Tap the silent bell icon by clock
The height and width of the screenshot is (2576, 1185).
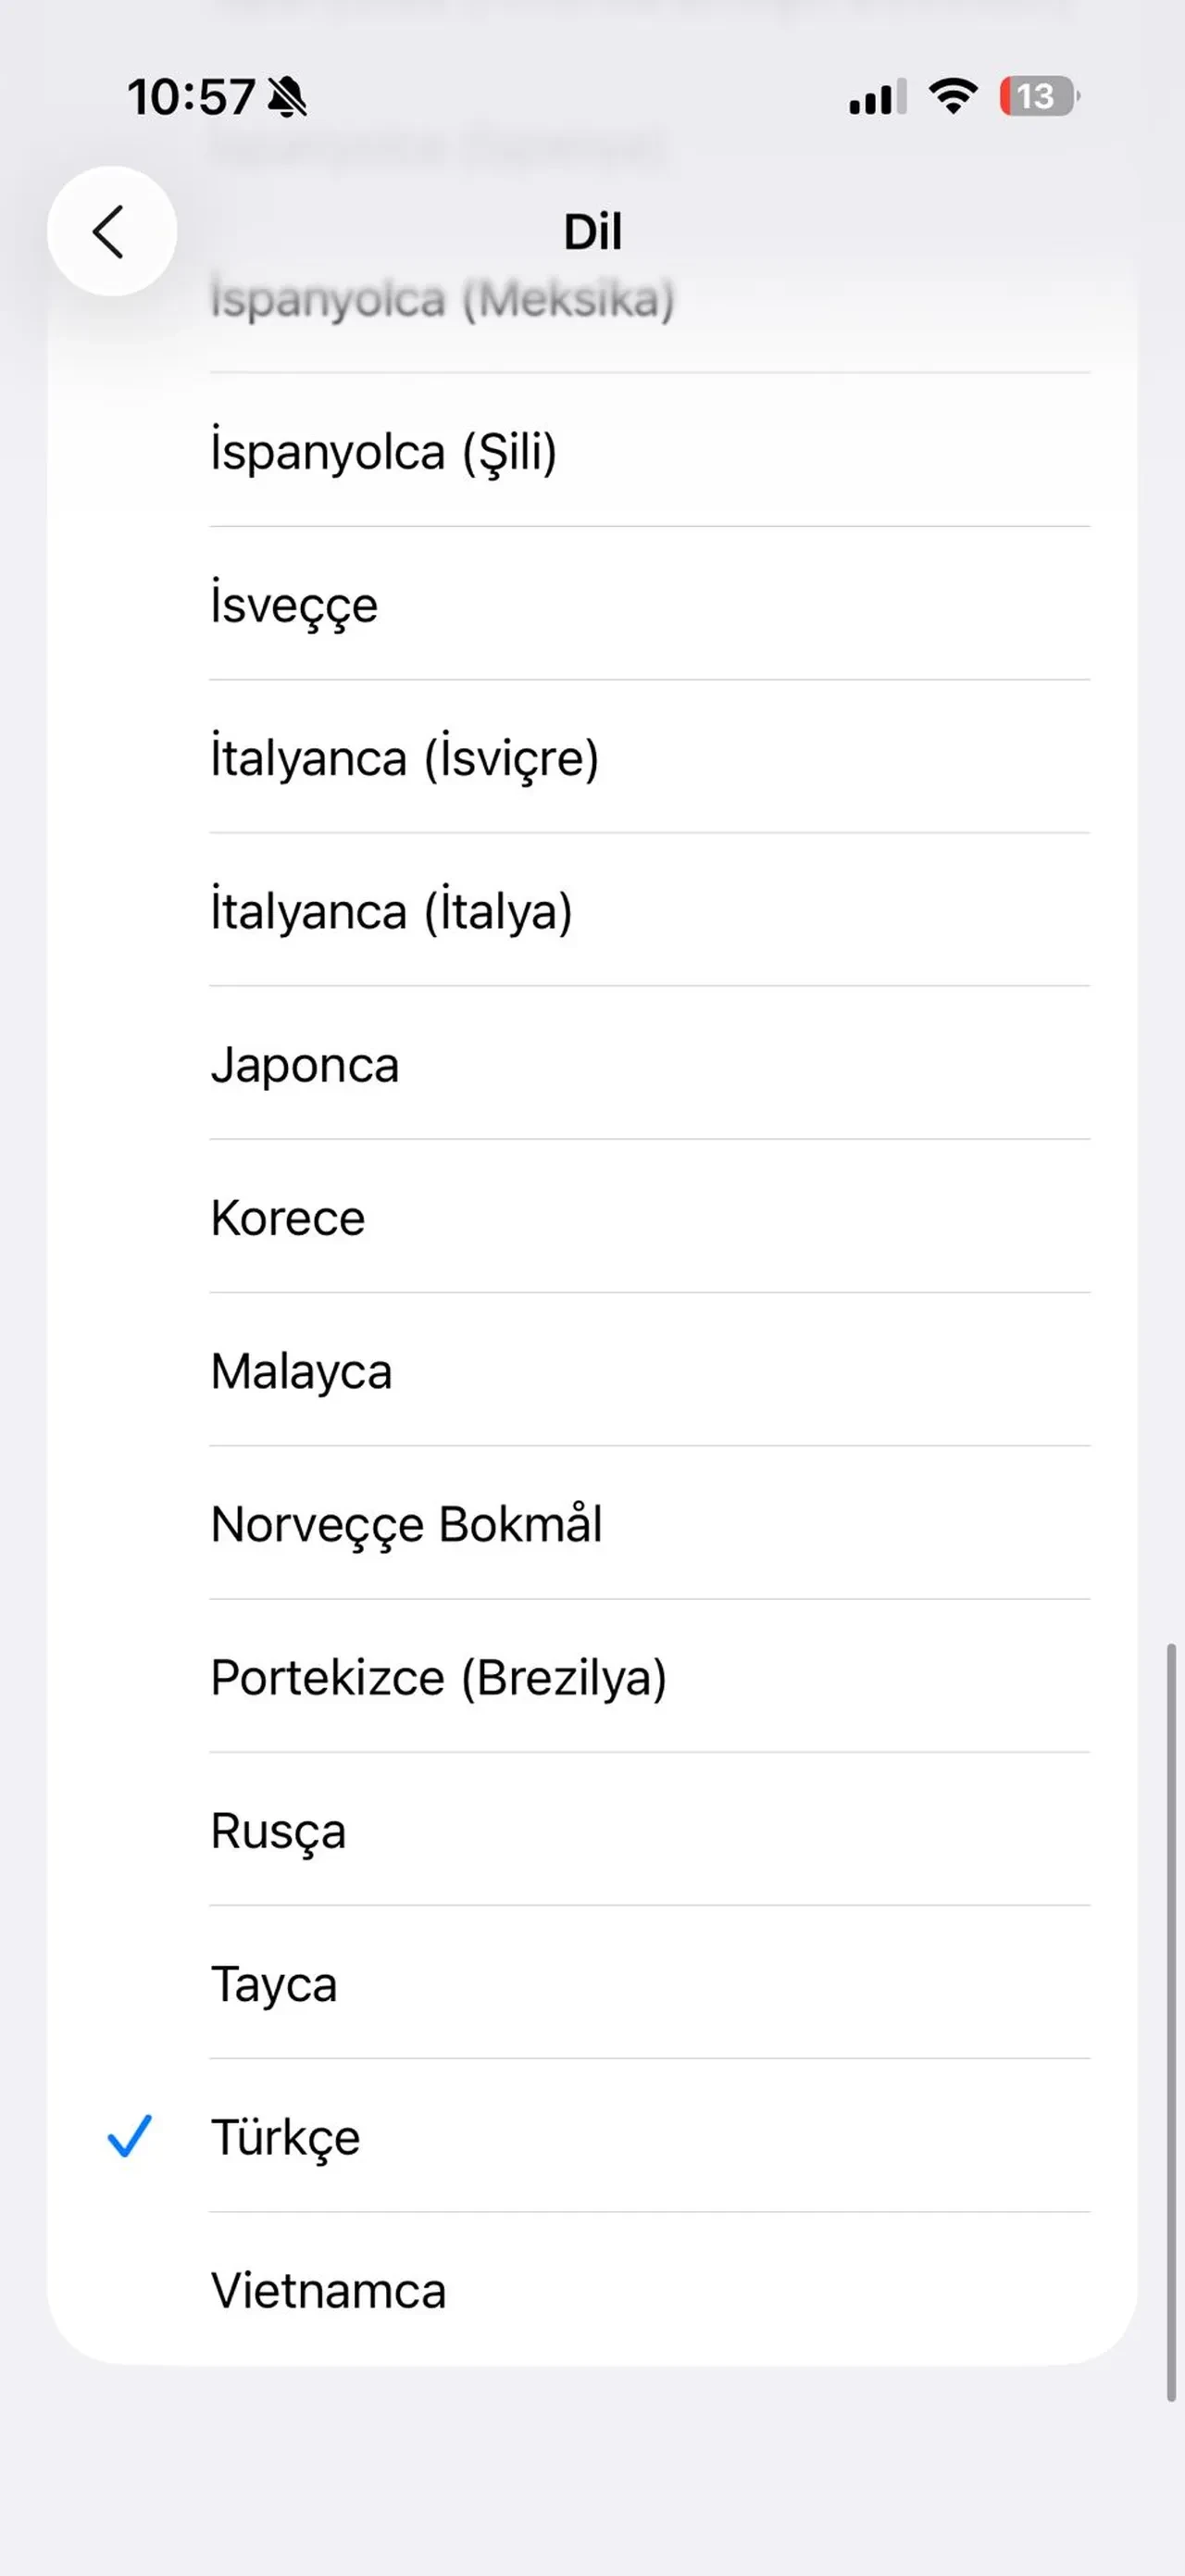click(x=288, y=98)
